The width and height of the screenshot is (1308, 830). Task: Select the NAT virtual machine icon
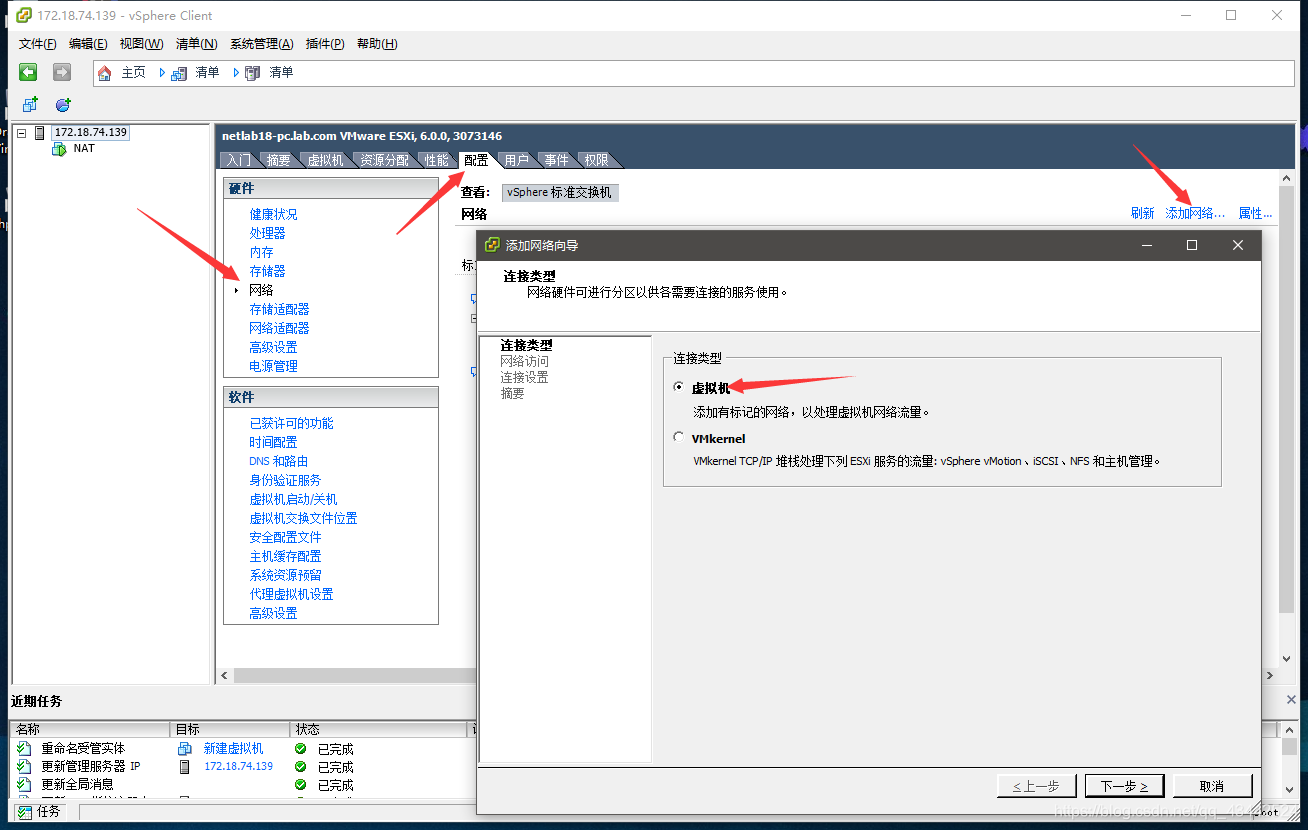pyautogui.click(x=59, y=148)
